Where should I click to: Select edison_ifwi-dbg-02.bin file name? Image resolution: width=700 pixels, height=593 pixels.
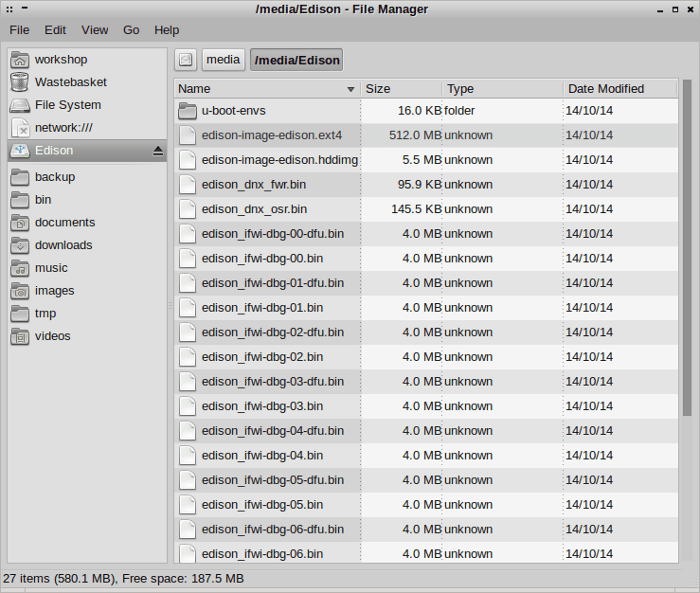262,357
